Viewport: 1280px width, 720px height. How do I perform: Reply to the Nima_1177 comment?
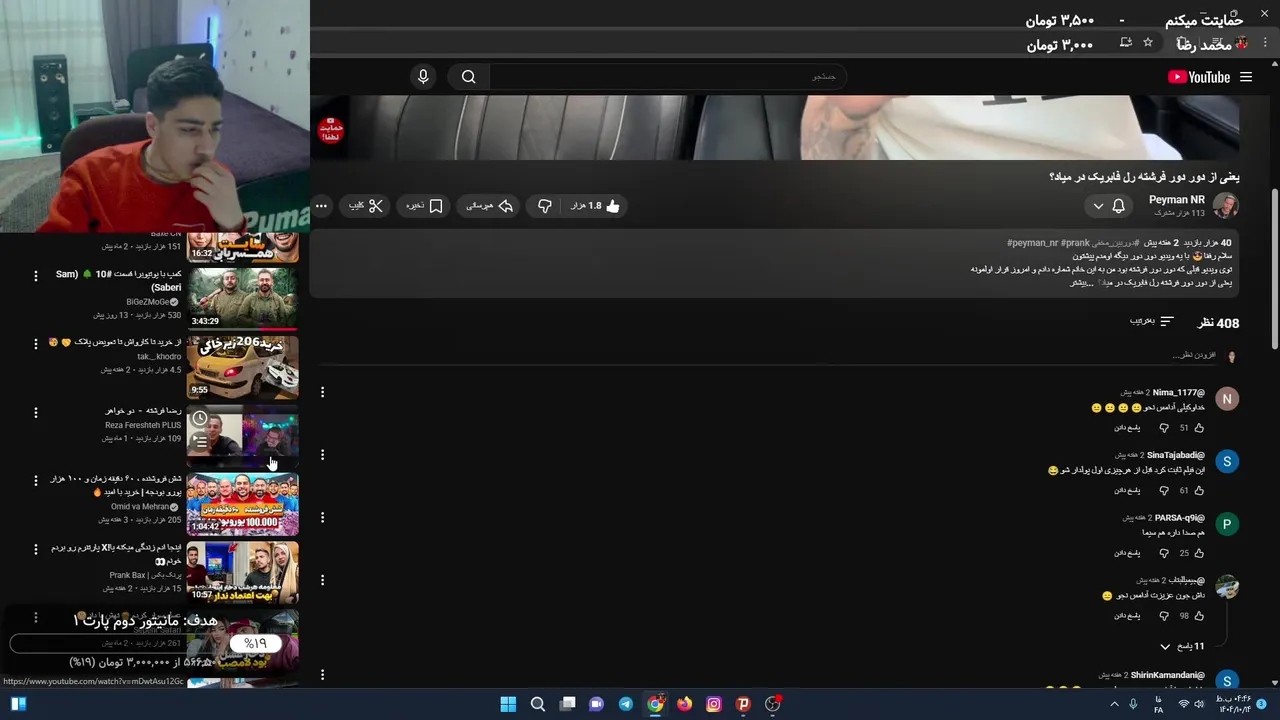click(1127, 428)
